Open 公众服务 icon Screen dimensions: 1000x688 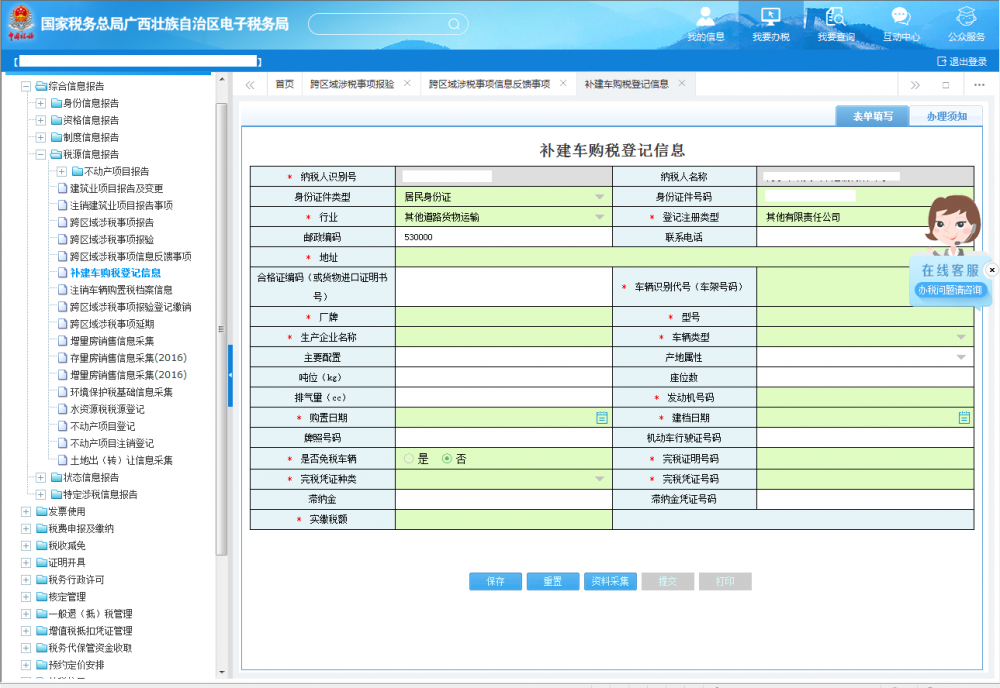pos(966,18)
